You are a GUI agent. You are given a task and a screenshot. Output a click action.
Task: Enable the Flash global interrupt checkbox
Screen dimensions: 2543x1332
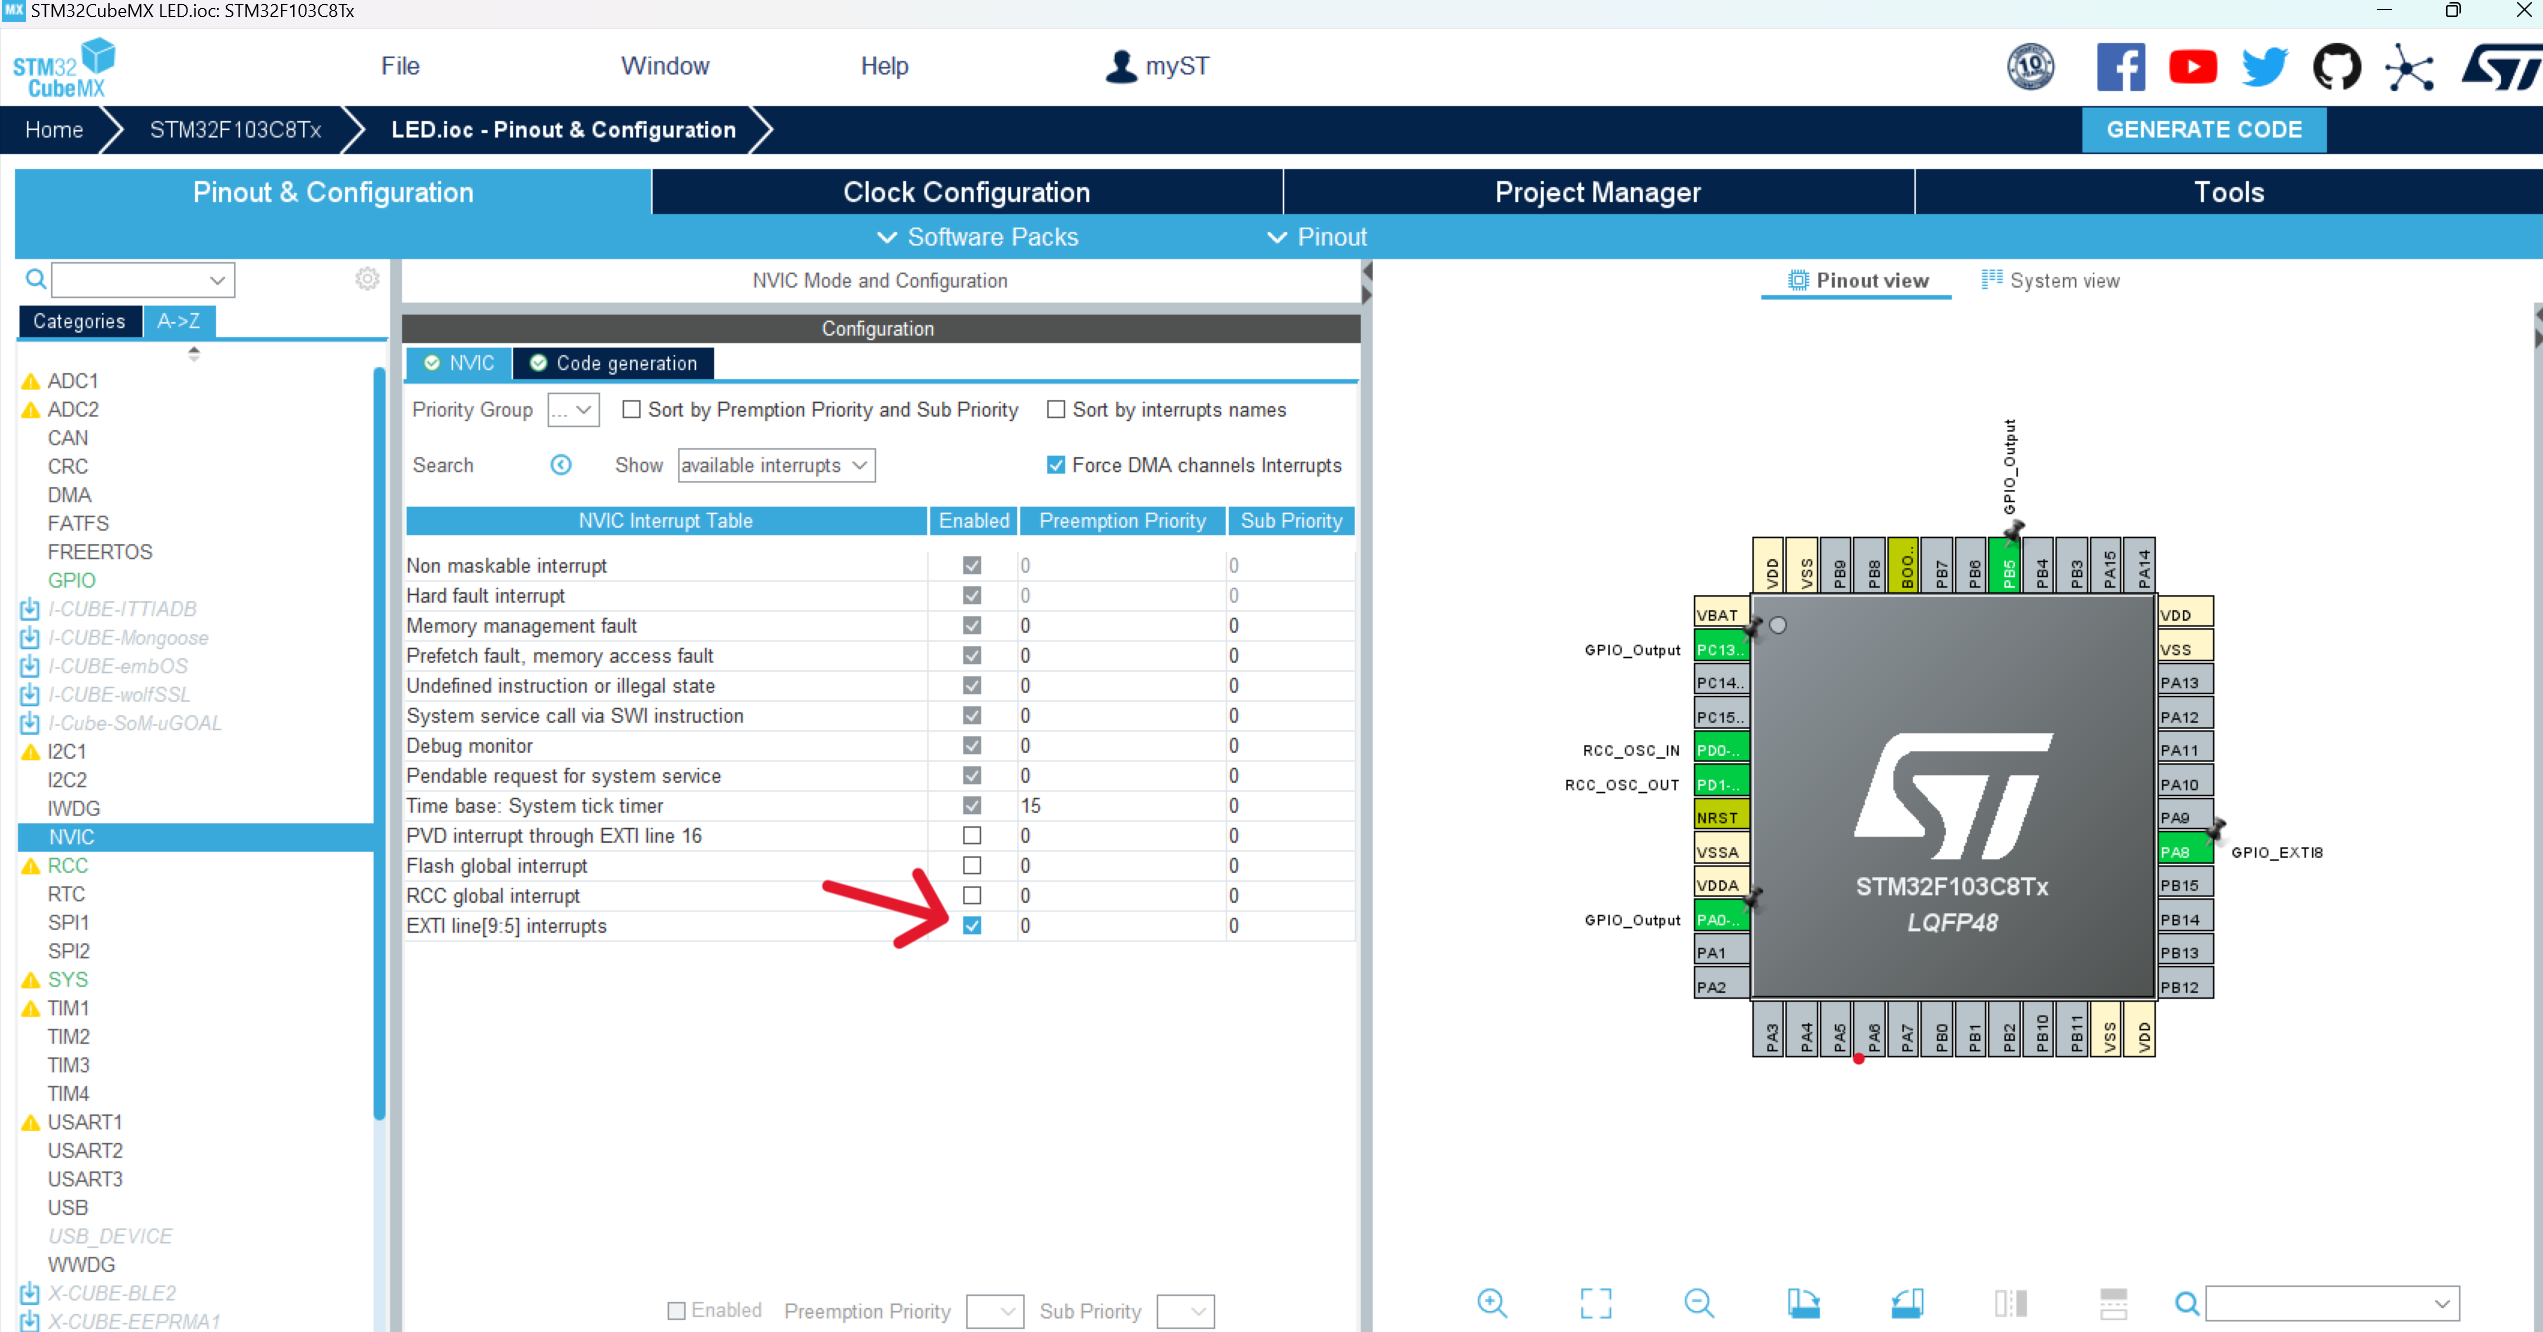click(972, 865)
